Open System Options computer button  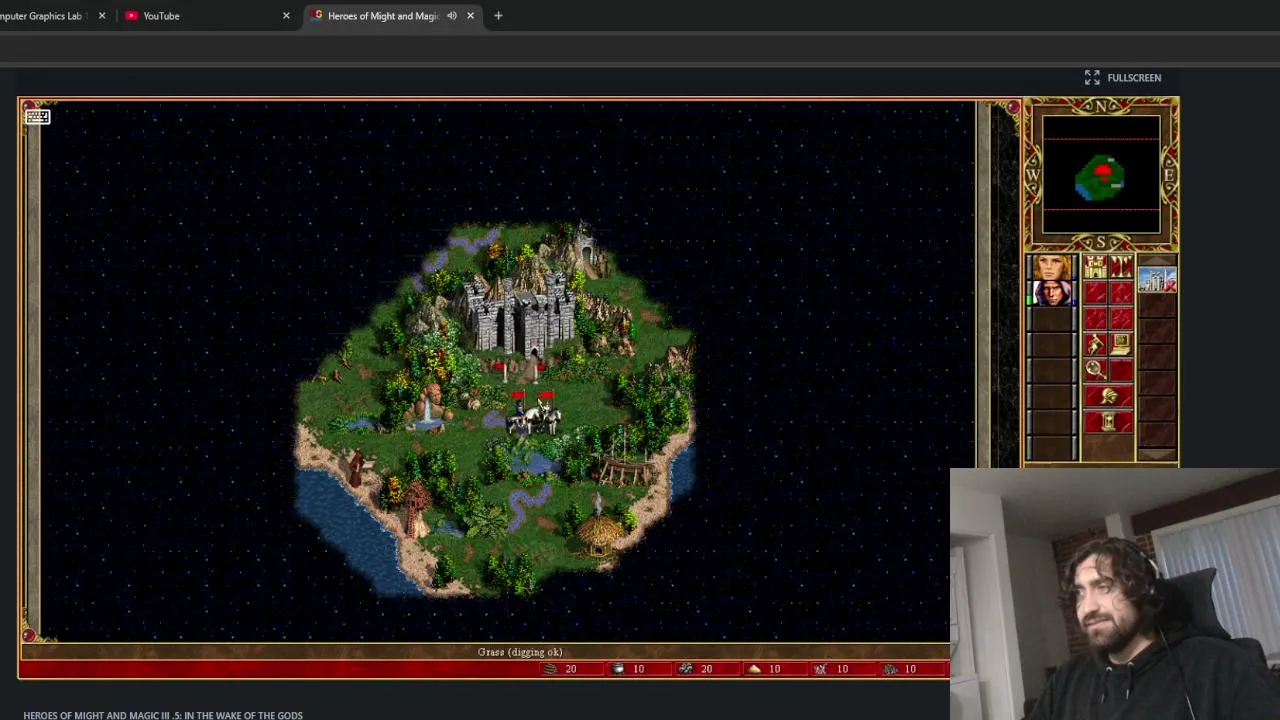pyautogui.click(x=1121, y=345)
